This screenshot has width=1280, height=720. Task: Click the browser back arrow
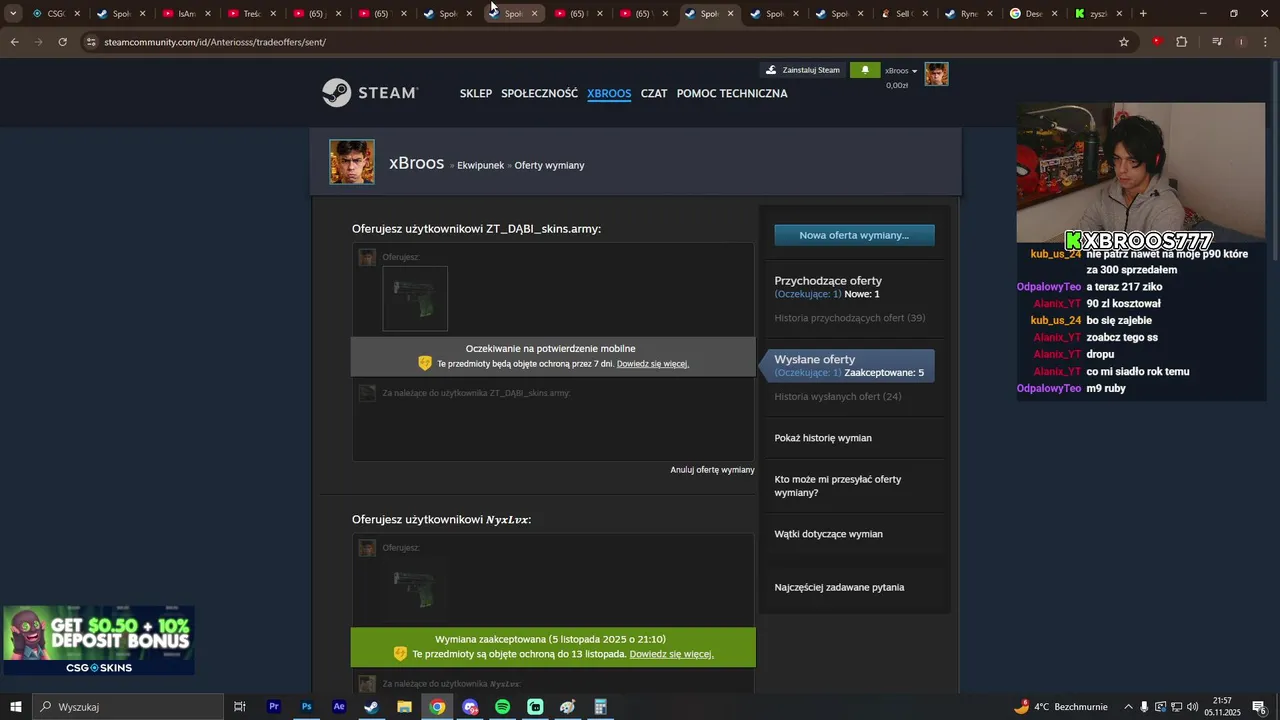[14, 42]
